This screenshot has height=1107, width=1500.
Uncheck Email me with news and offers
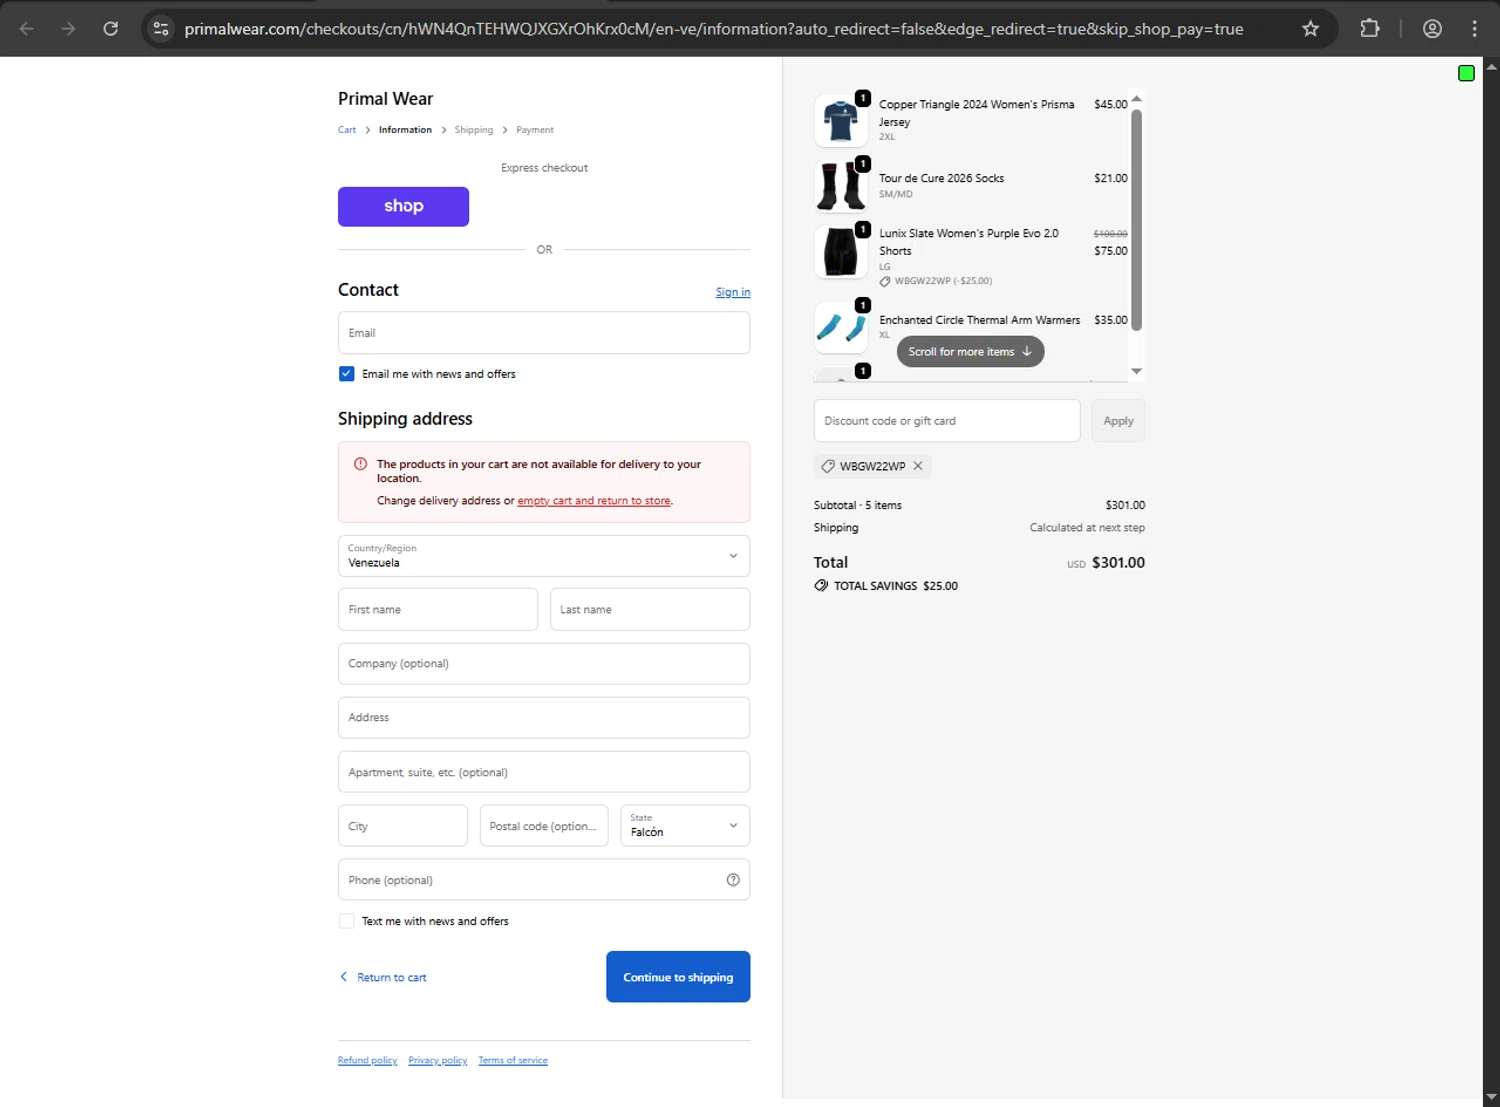click(346, 374)
